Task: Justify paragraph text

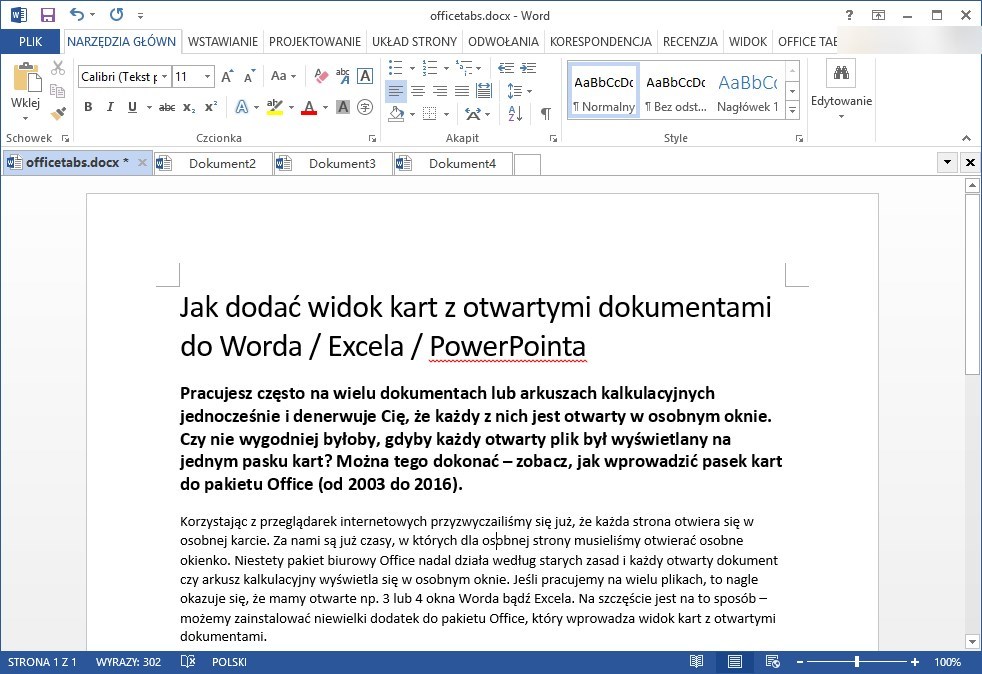Action: (462, 91)
